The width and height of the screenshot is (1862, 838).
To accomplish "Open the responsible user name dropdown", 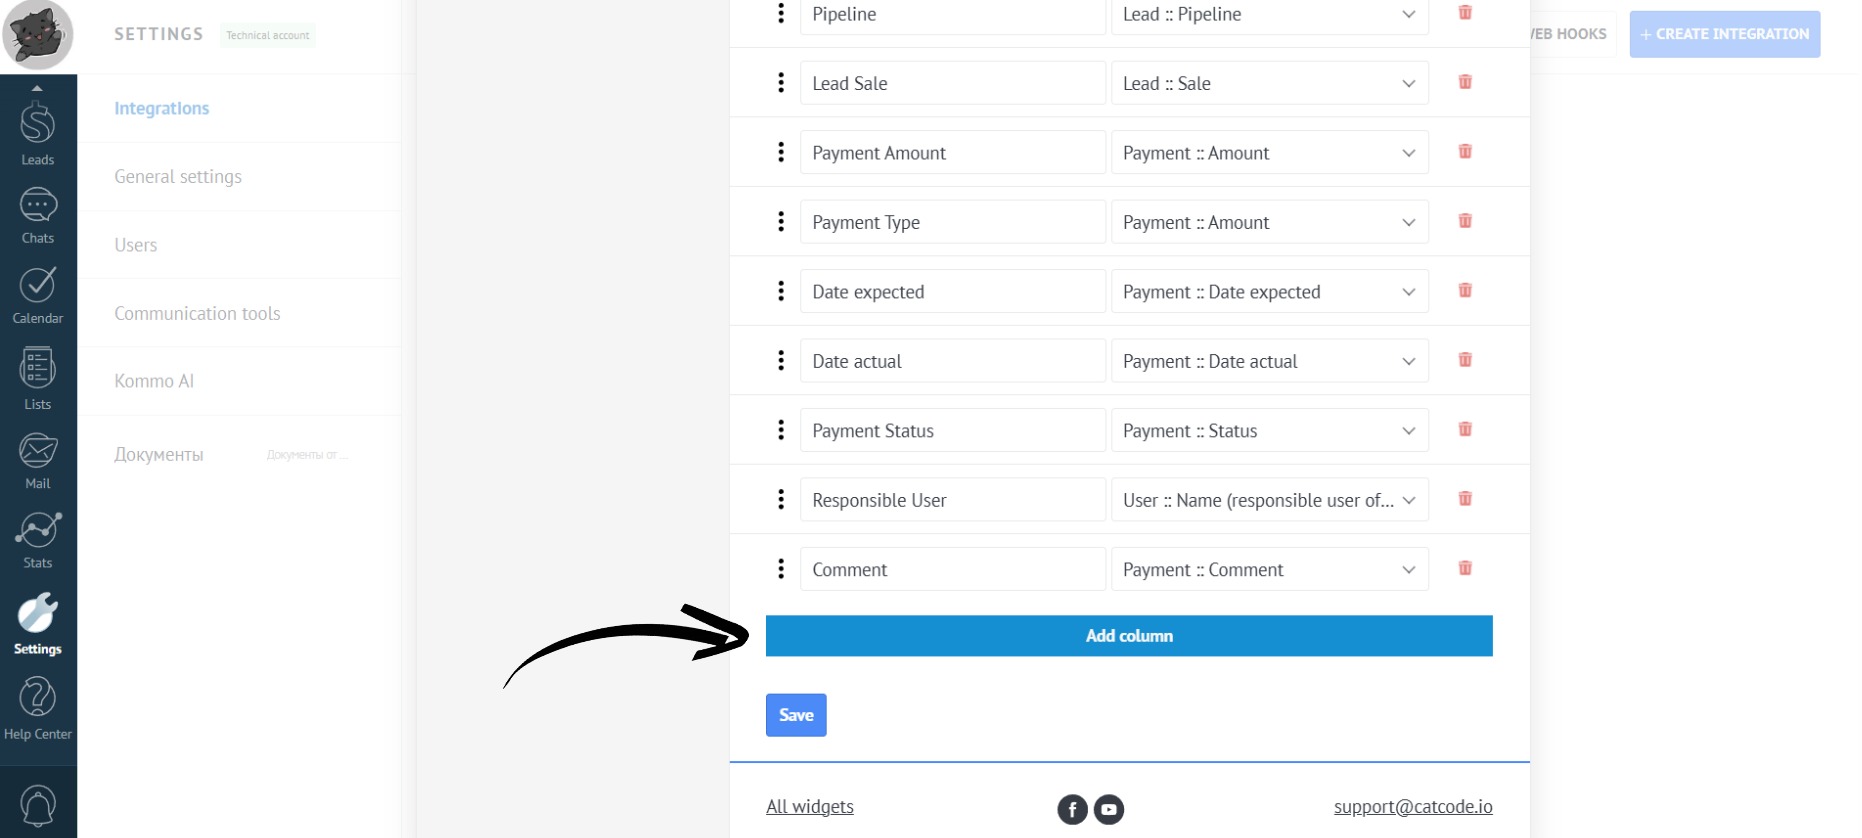I will [1269, 500].
